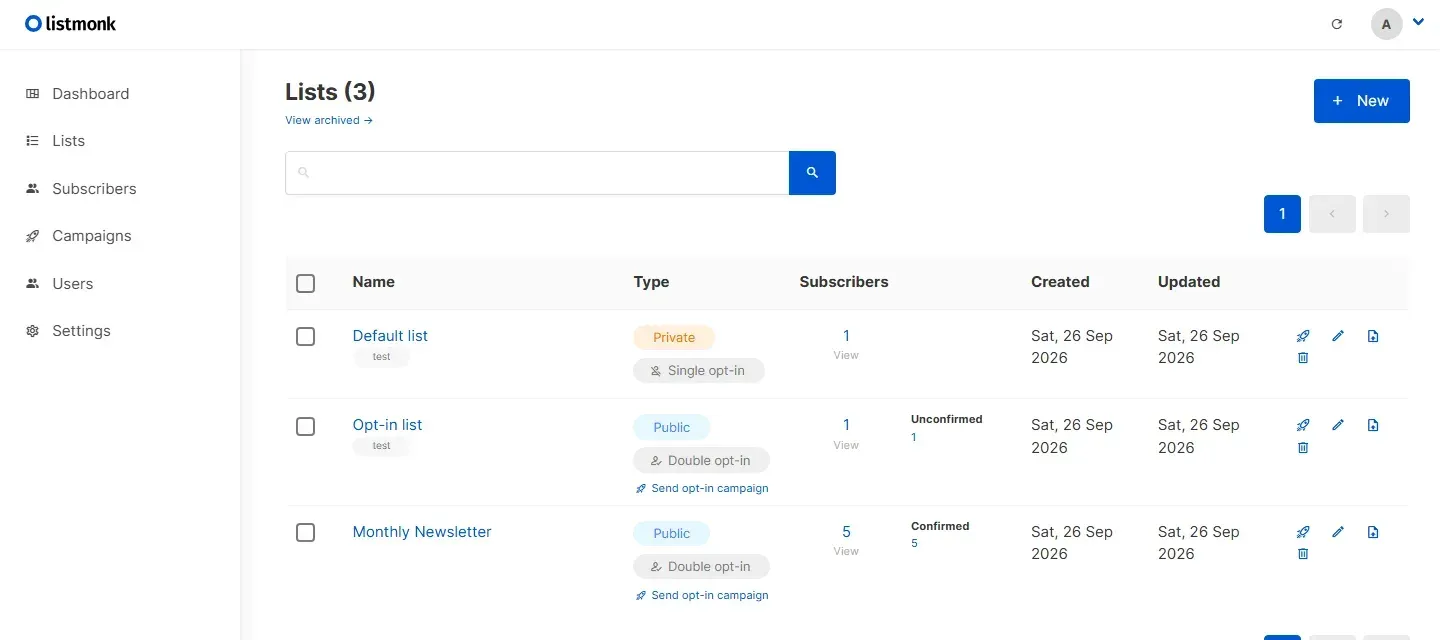Check the Monthly Newsletter row checkbox

[306, 533]
